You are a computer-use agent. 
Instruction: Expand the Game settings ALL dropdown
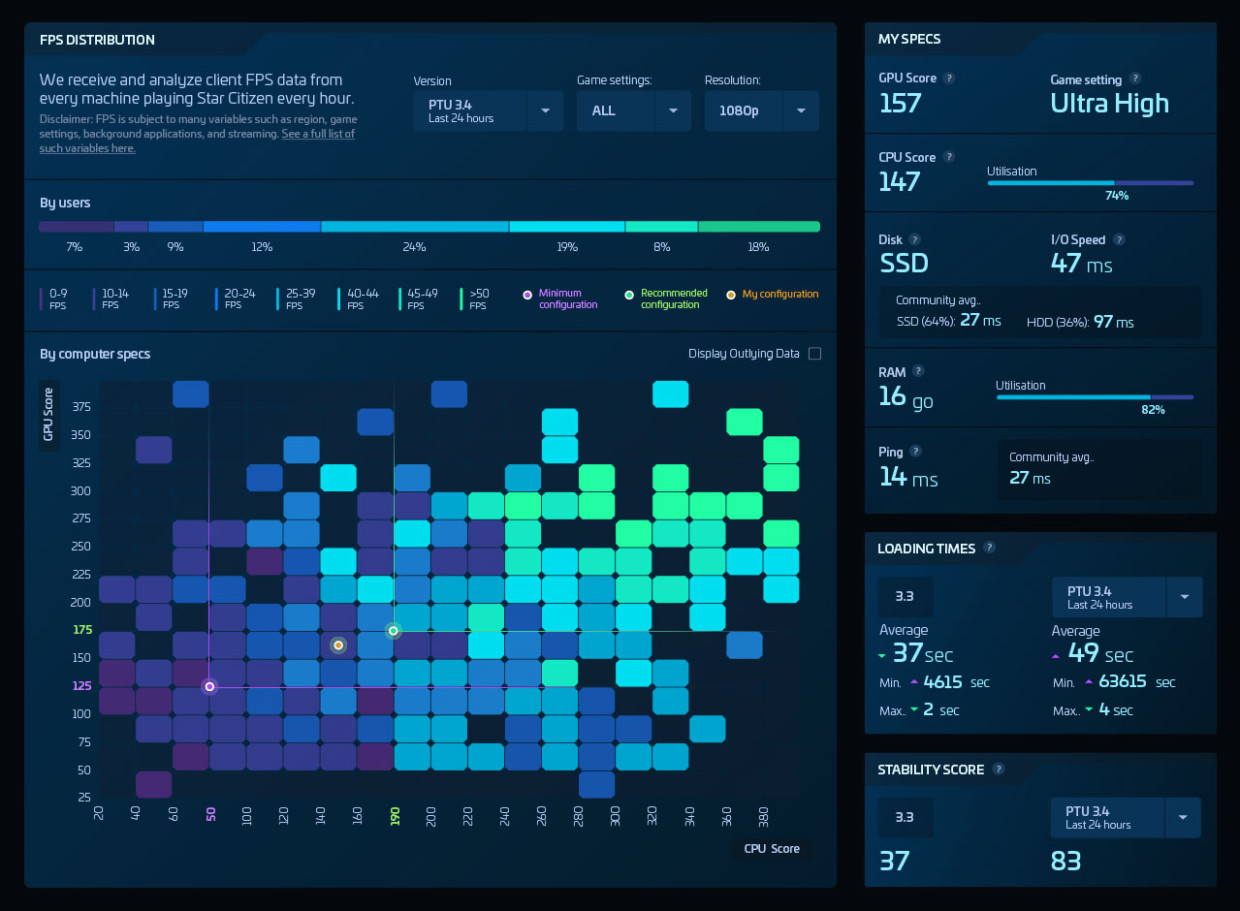(x=634, y=111)
